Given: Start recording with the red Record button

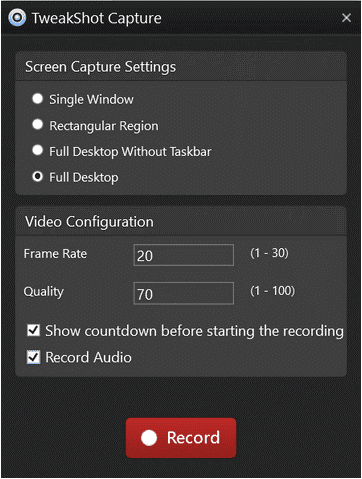Looking at the screenshot, I should tap(181, 438).
